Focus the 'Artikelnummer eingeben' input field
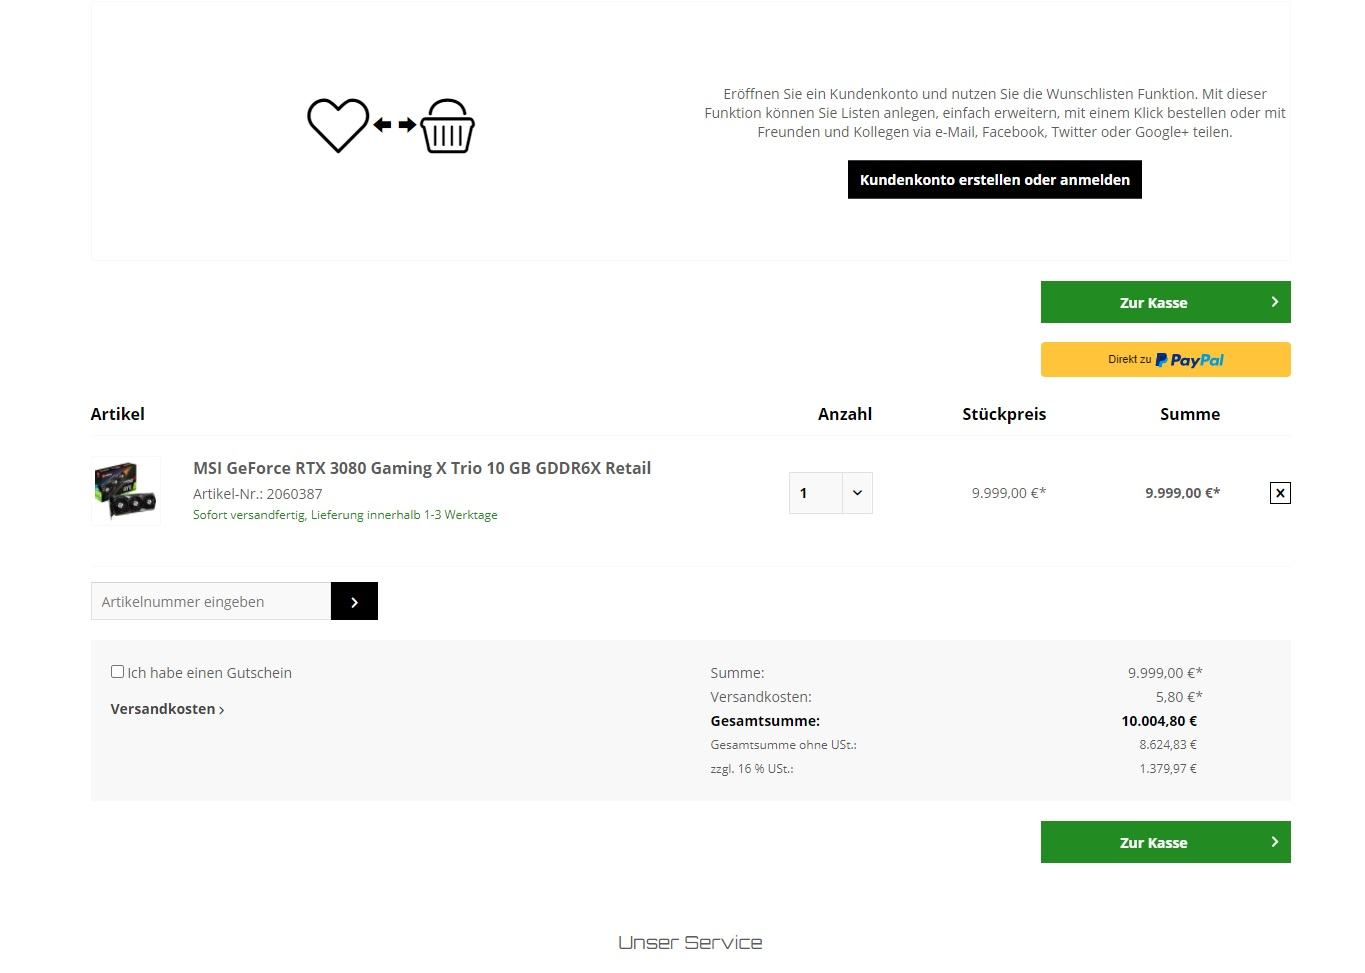1365x973 pixels. 211,601
